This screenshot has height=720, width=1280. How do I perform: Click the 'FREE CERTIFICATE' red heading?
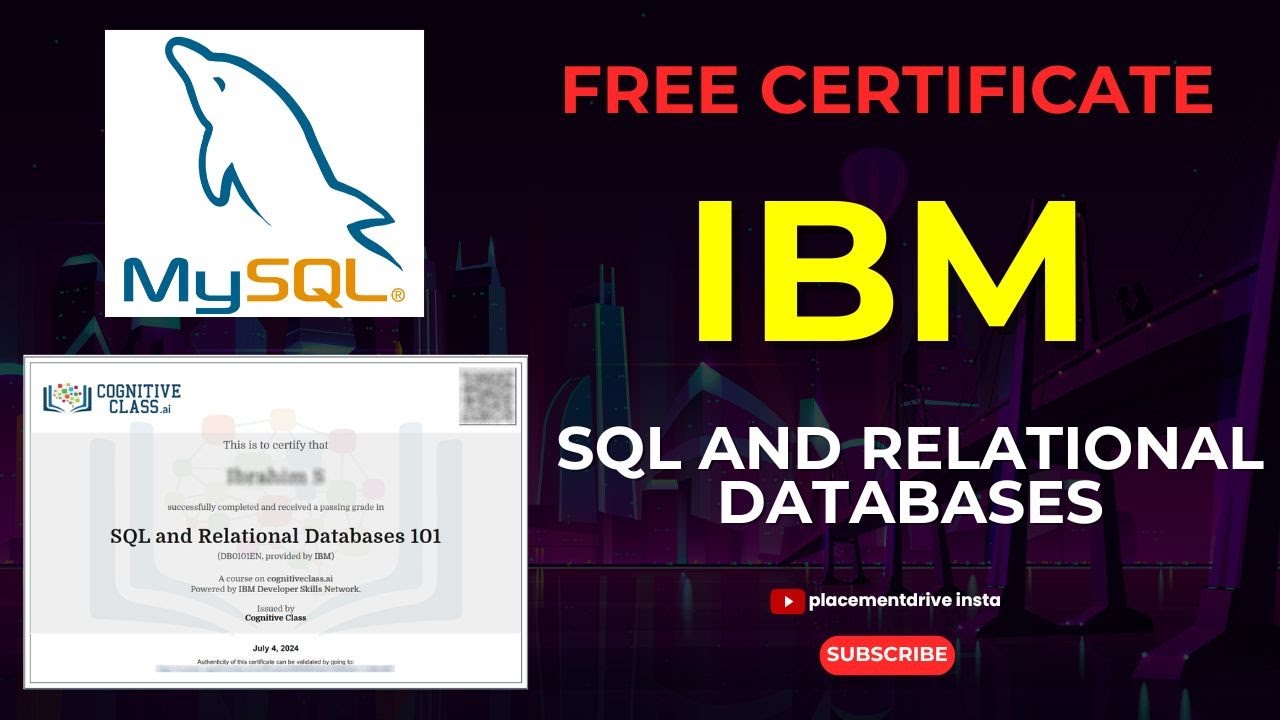point(887,90)
